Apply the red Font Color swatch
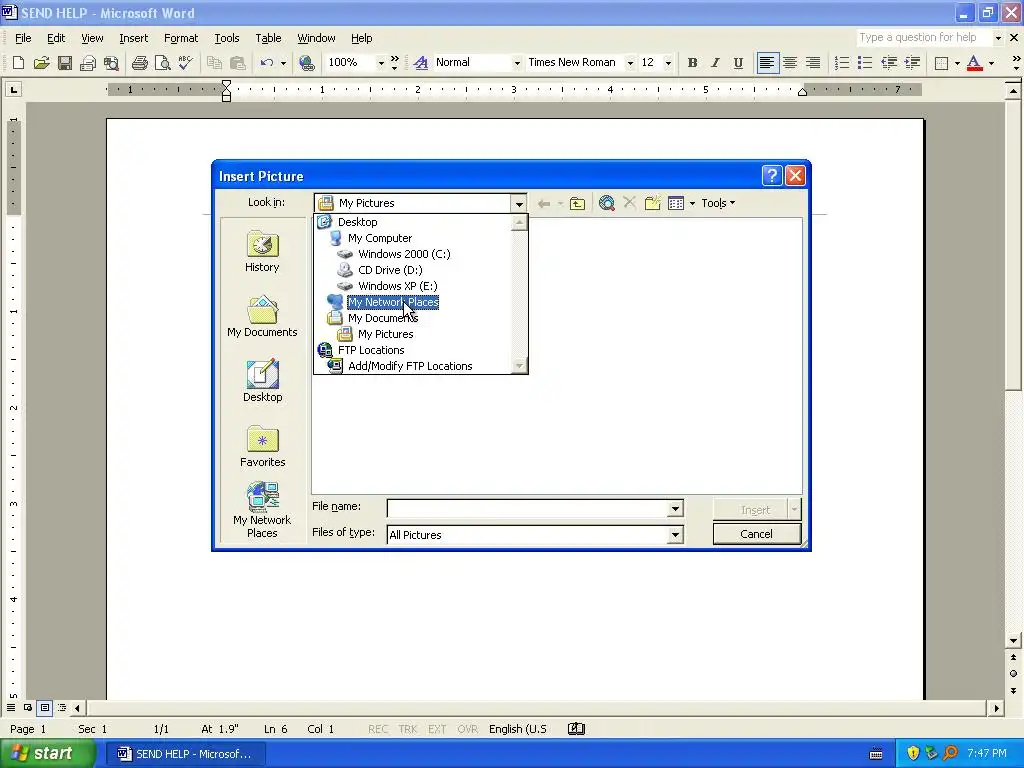The height and width of the screenshot is (768, 1024). (974, 63)
